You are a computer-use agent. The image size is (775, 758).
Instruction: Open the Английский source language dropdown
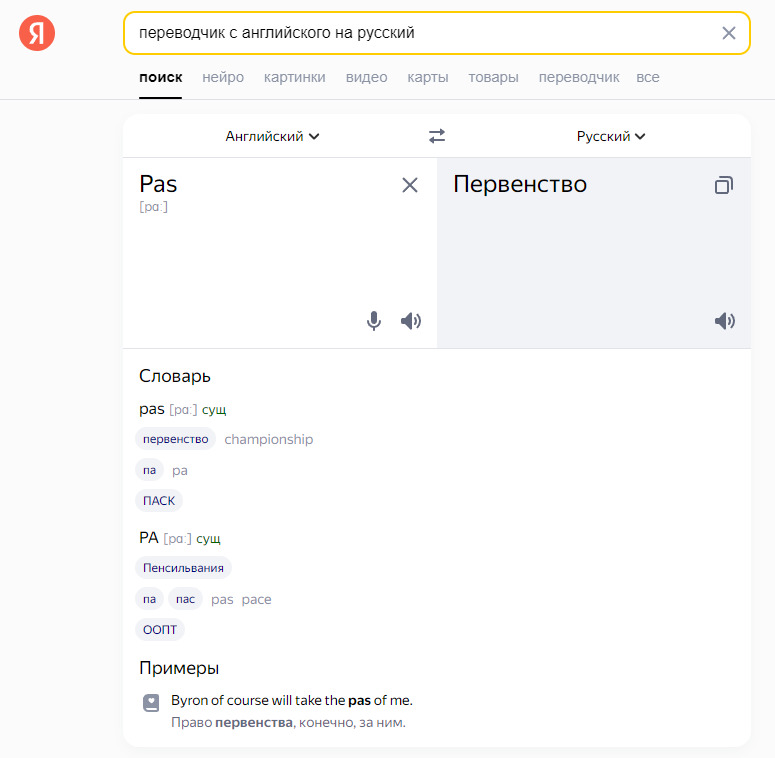coord(272,136)
